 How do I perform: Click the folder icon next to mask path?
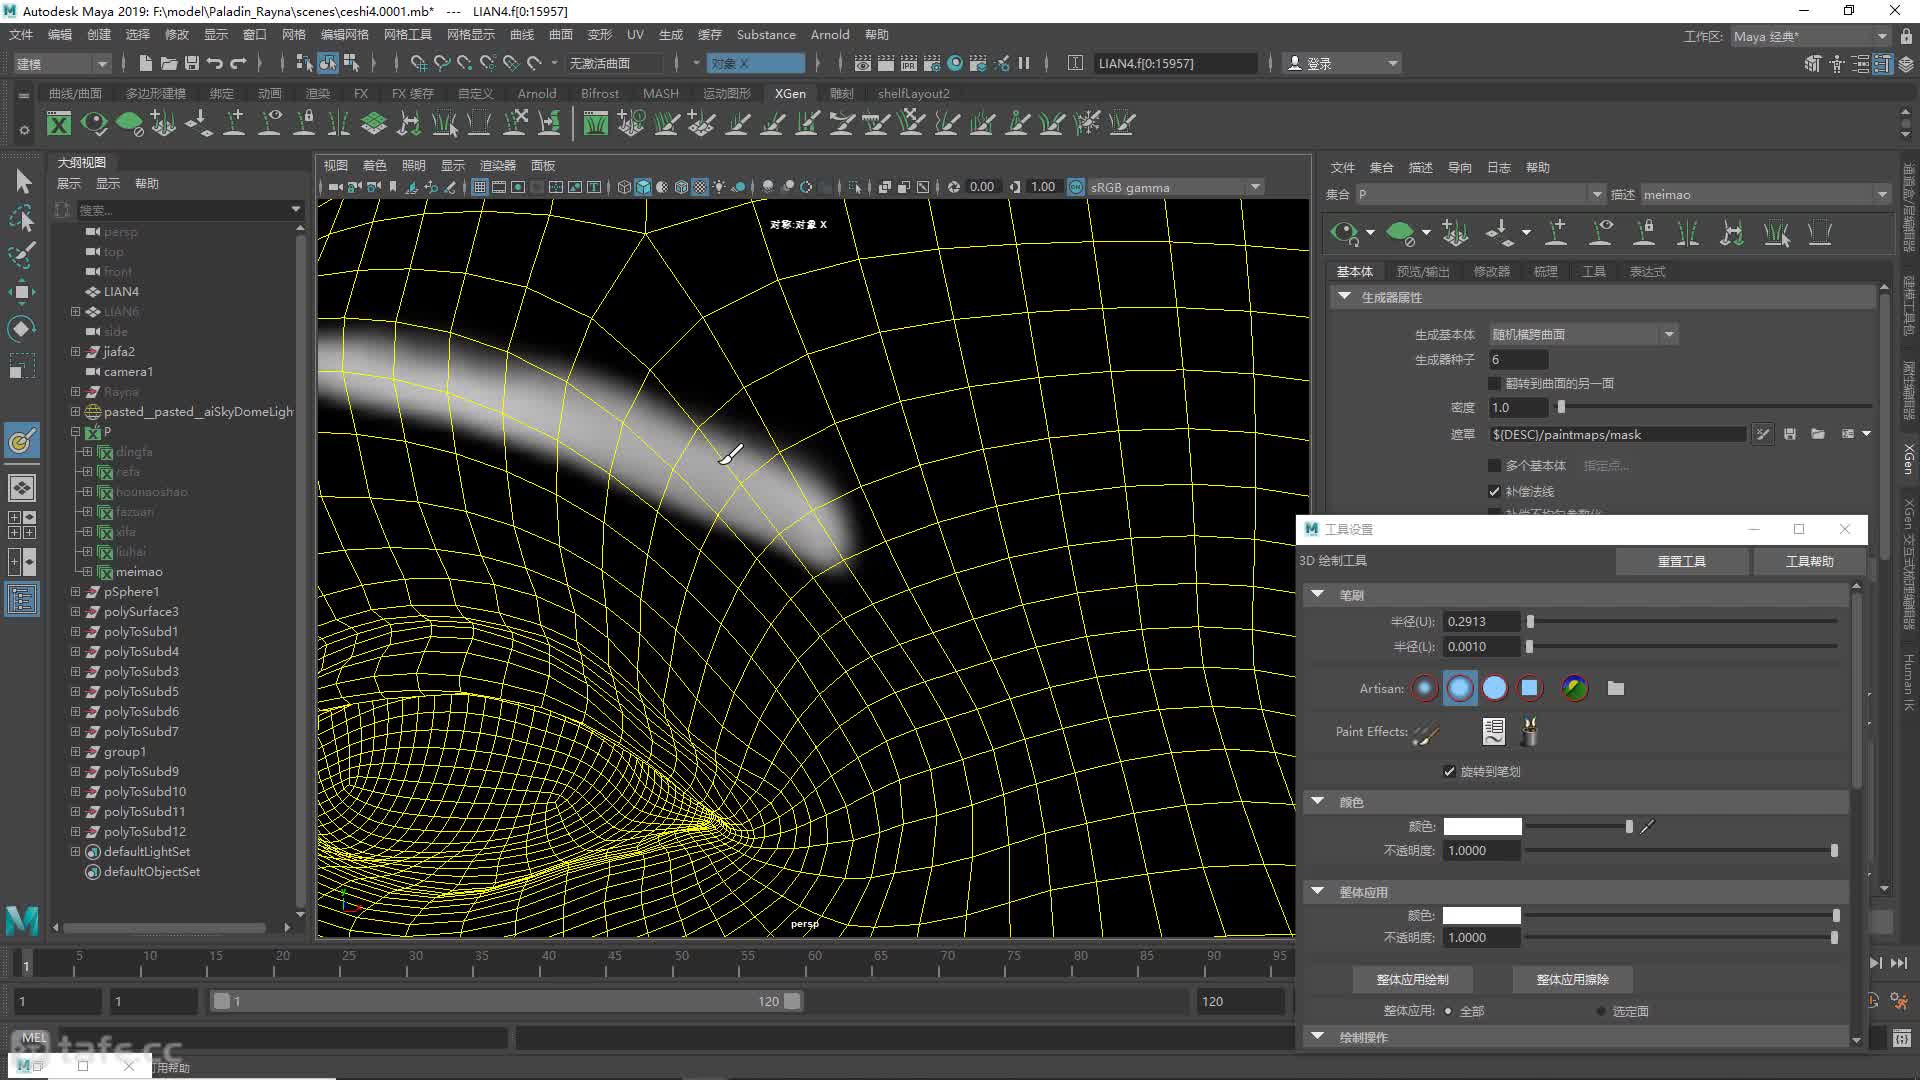[x=1818, y=434]
